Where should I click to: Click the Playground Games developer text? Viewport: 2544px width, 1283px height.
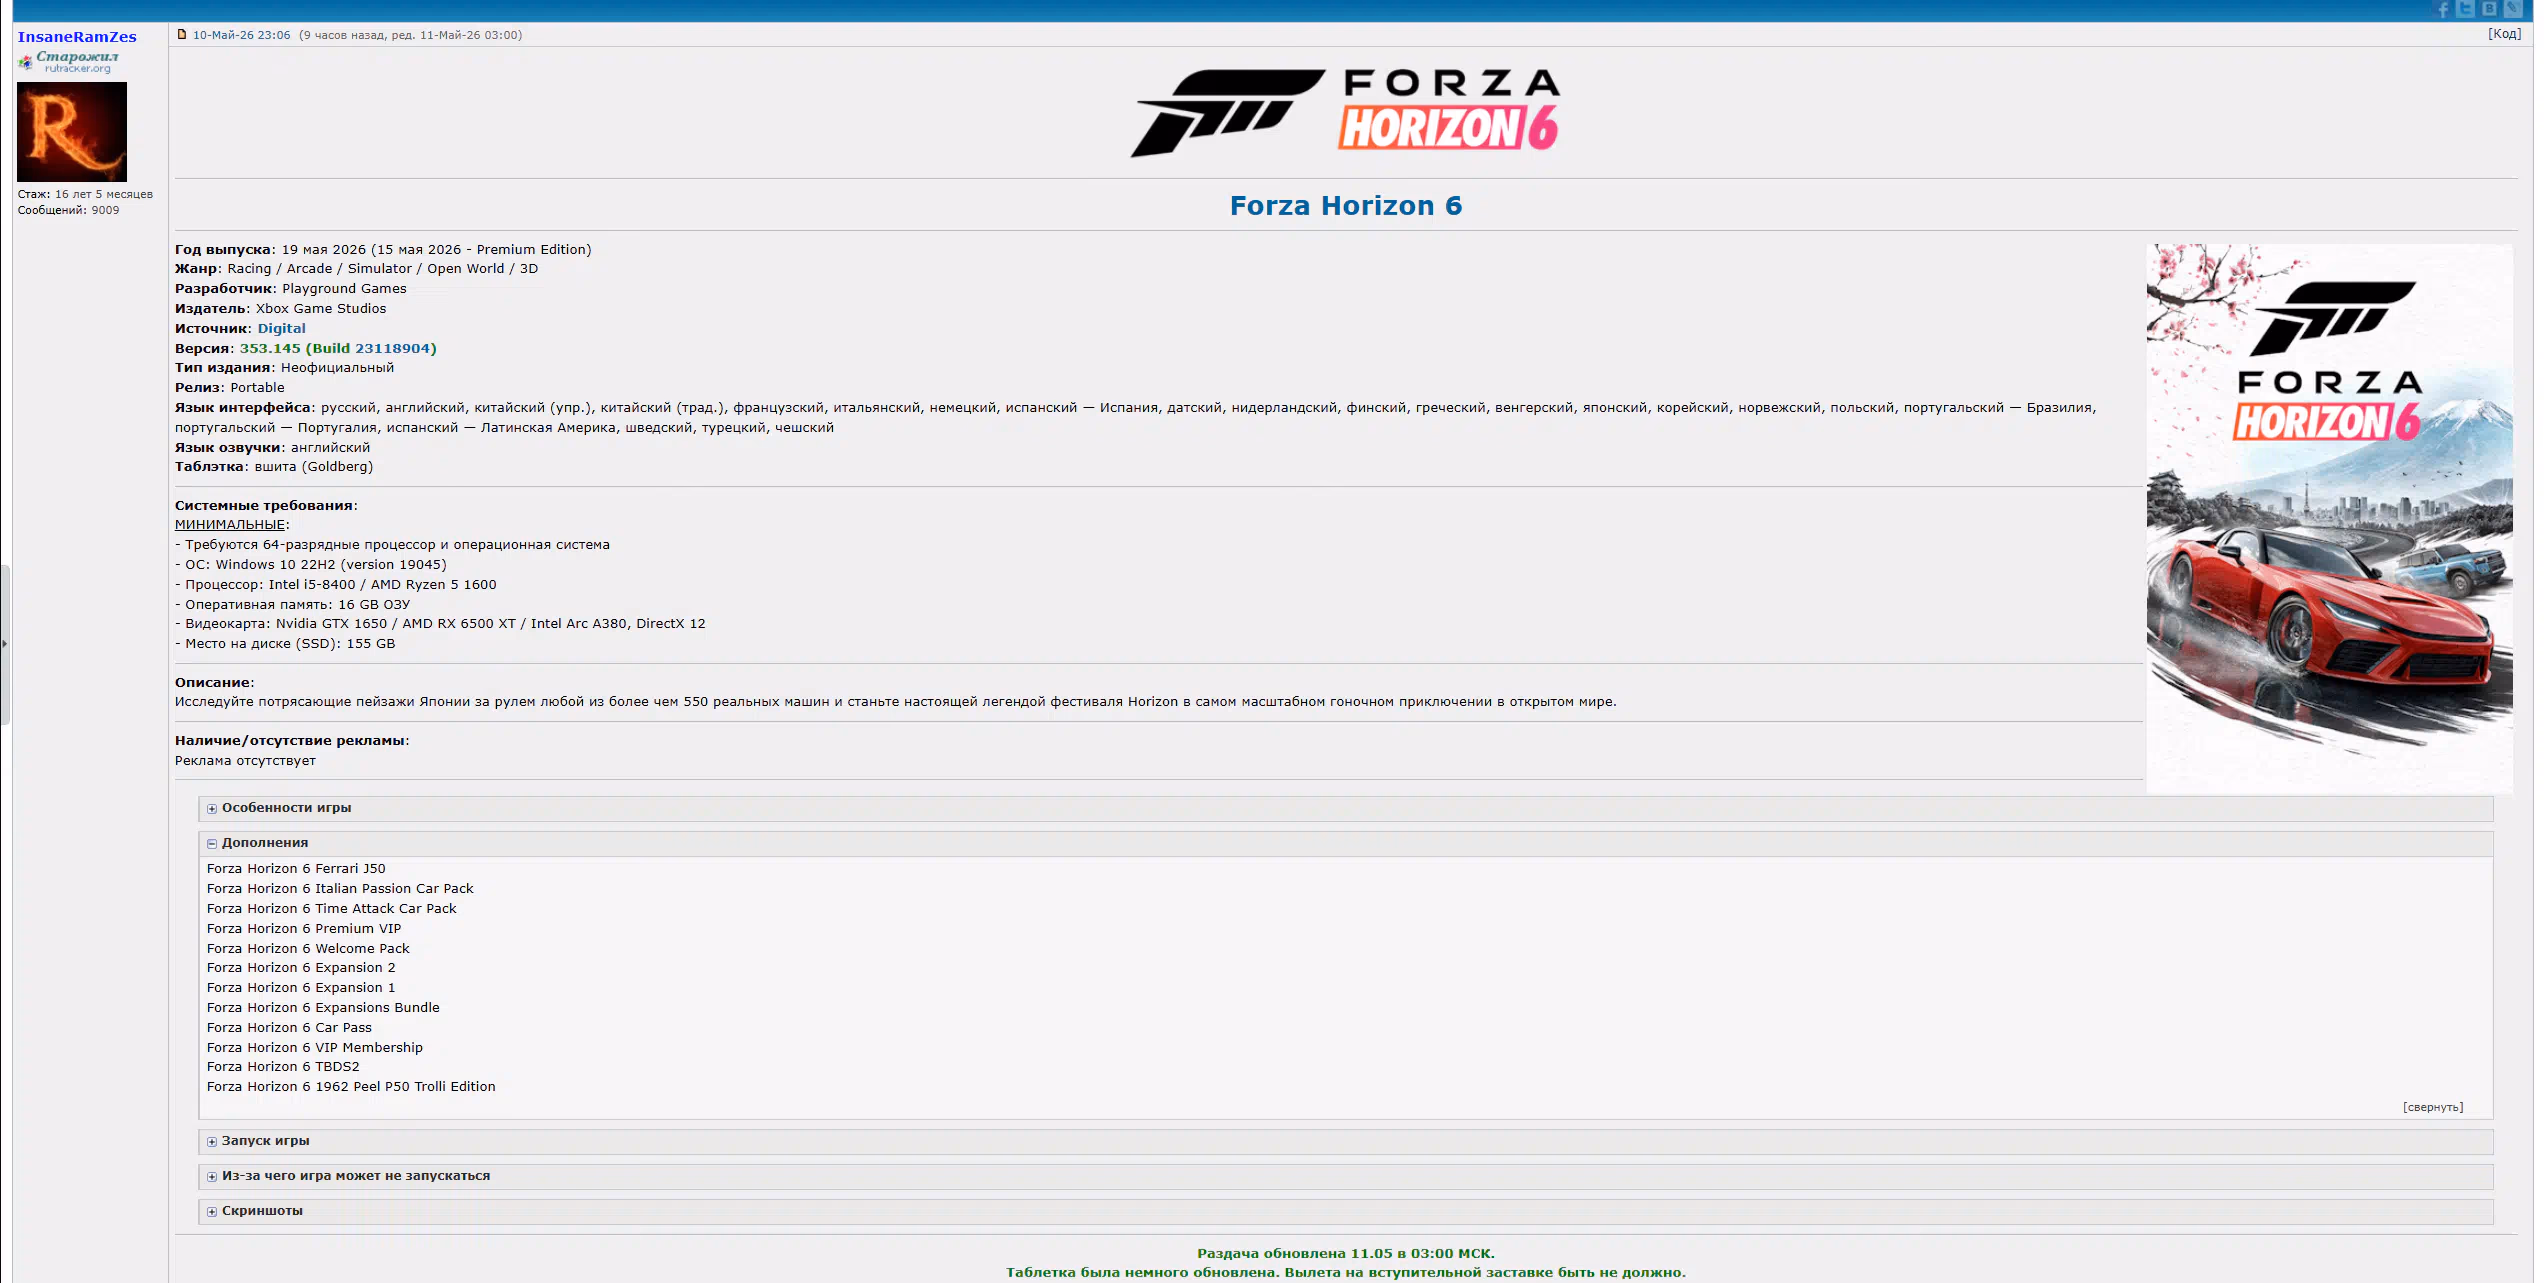344,289
